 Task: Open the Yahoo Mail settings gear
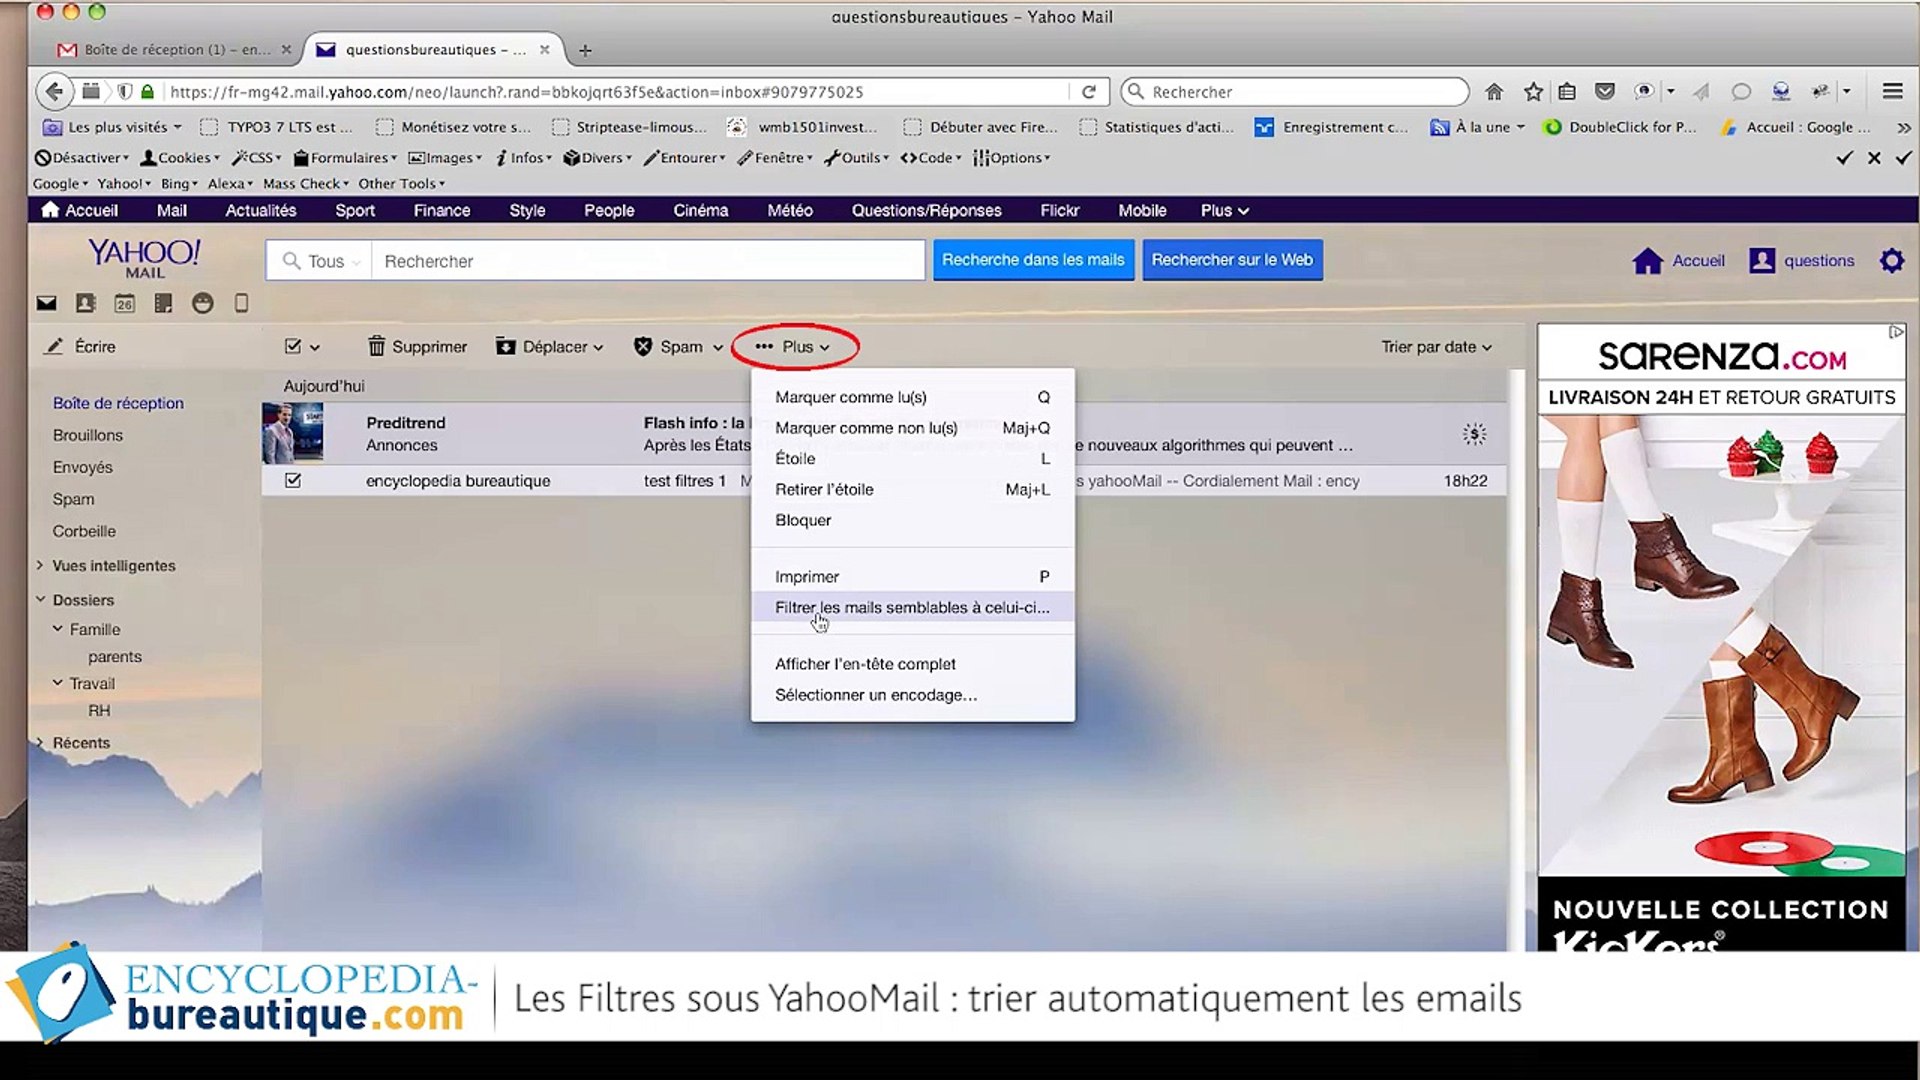pos(1891,261)
